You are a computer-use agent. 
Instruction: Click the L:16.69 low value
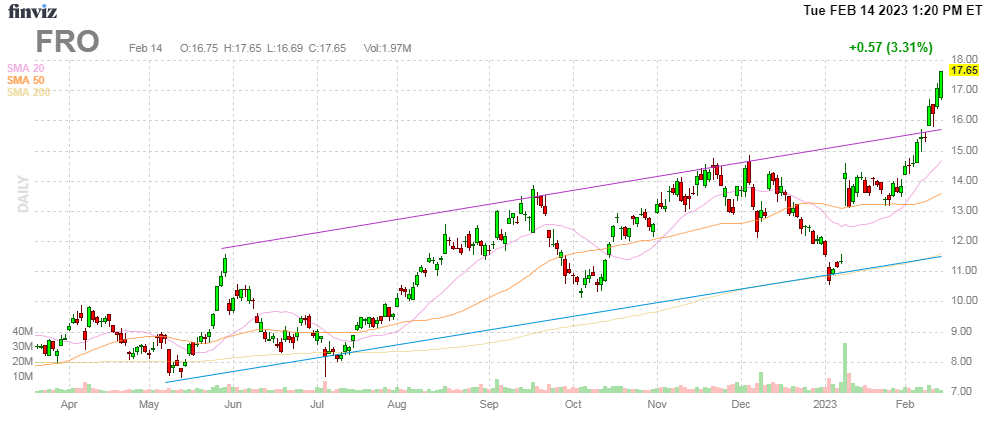[x=287, y=48]
